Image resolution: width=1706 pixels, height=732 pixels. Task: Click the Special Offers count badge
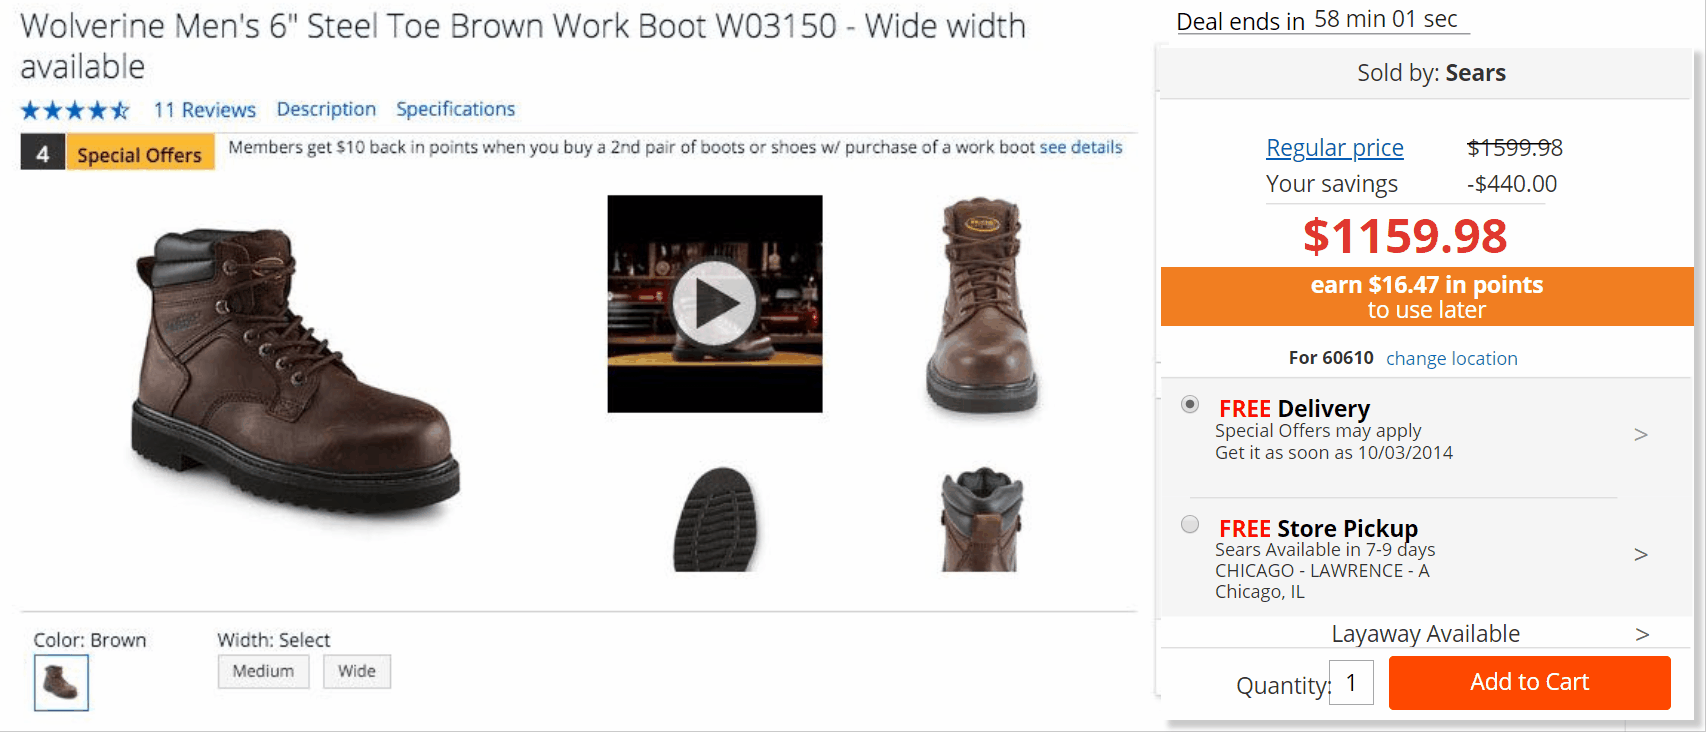point(43,154)
